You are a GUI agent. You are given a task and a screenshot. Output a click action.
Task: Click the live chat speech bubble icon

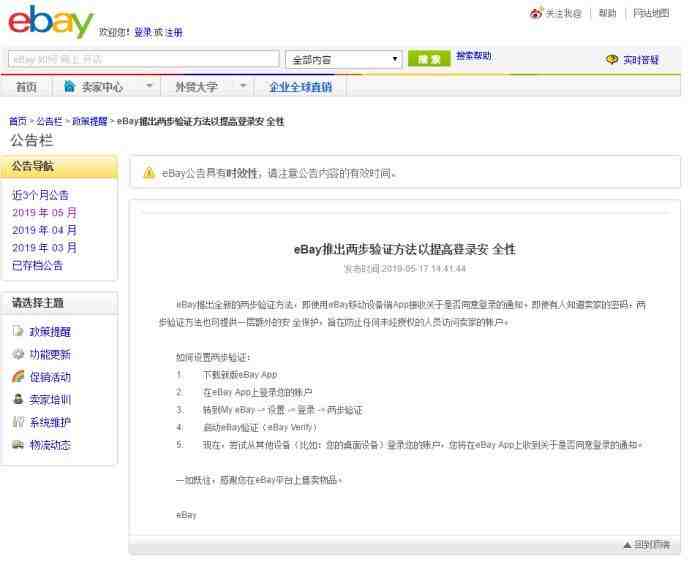612,59
